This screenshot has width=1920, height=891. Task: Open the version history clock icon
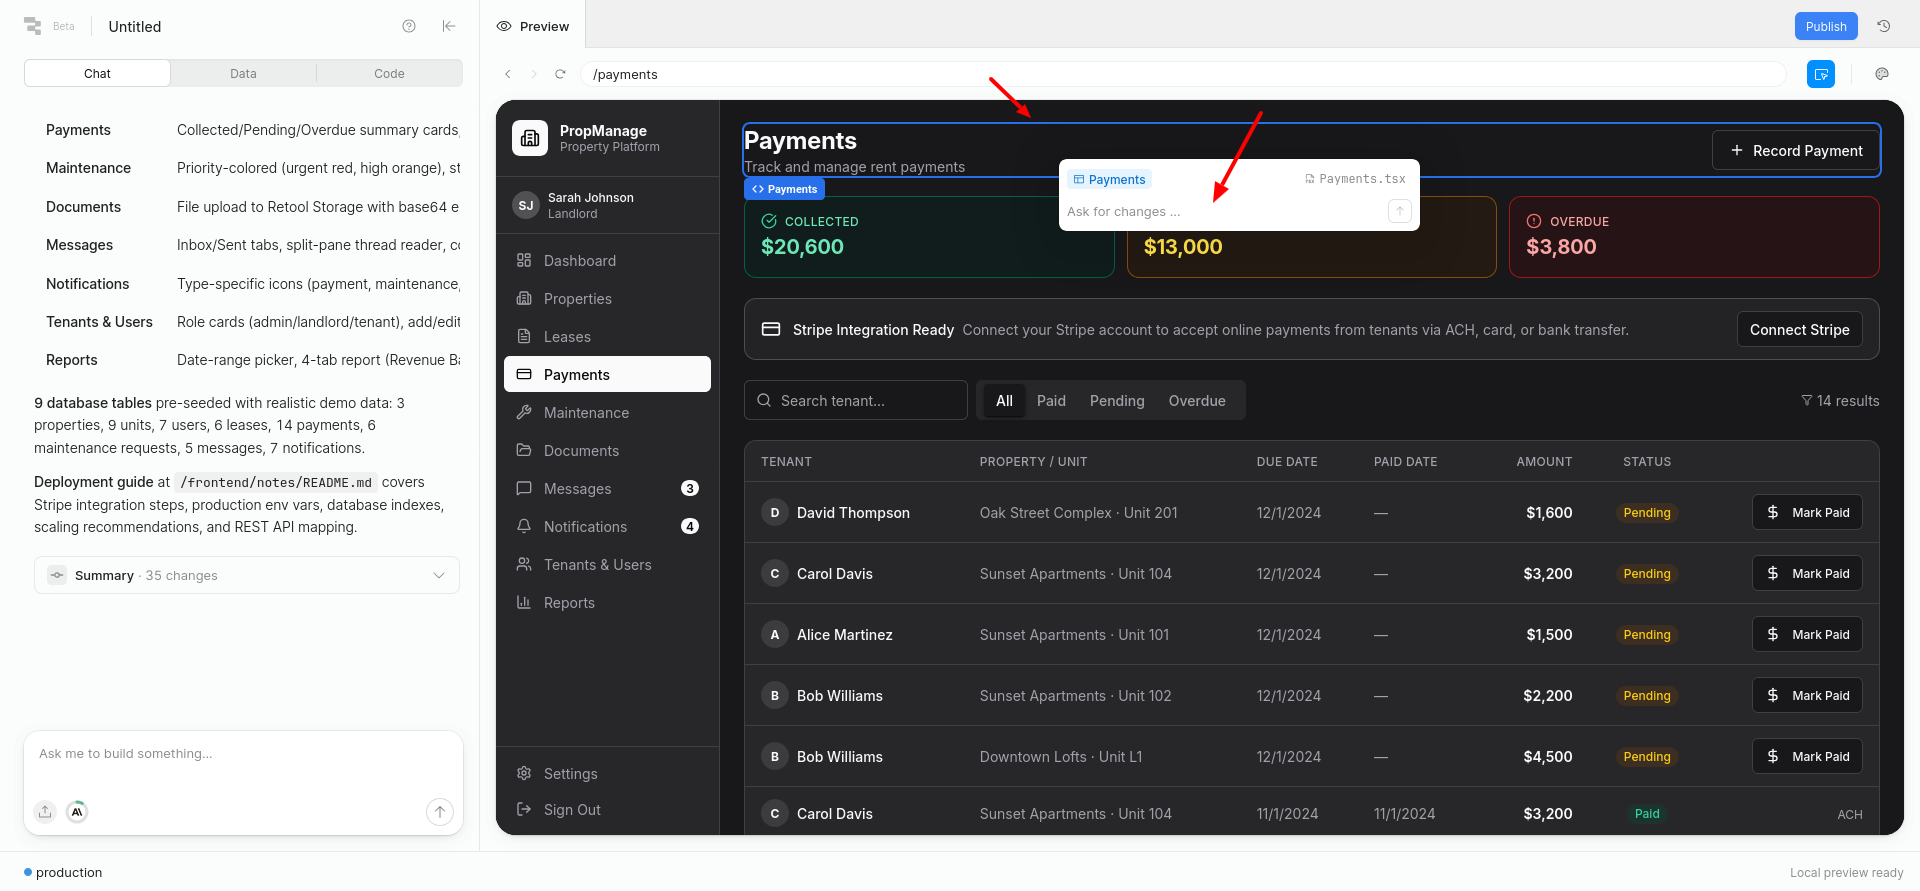pos(1884,26)
